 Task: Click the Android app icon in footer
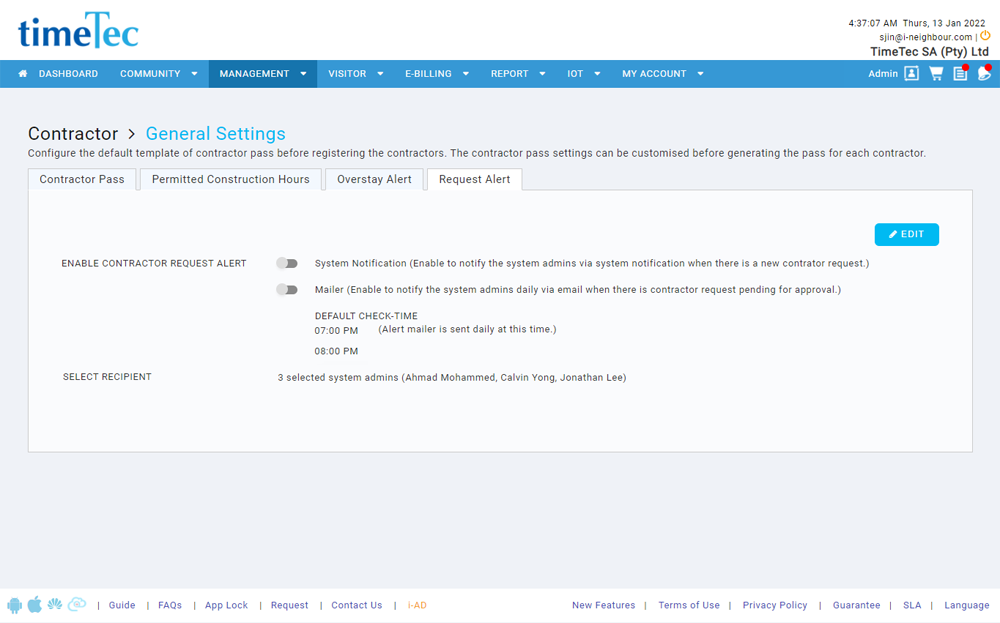[x=14, y=605]
